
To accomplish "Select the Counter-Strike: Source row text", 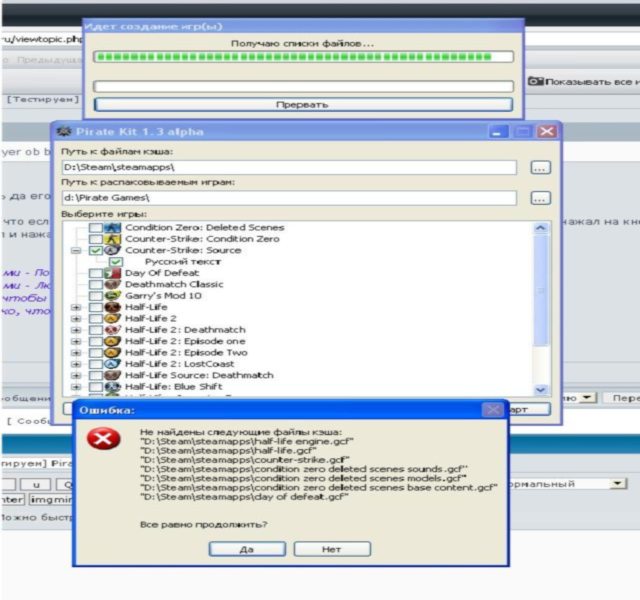I will pos(183,250).
